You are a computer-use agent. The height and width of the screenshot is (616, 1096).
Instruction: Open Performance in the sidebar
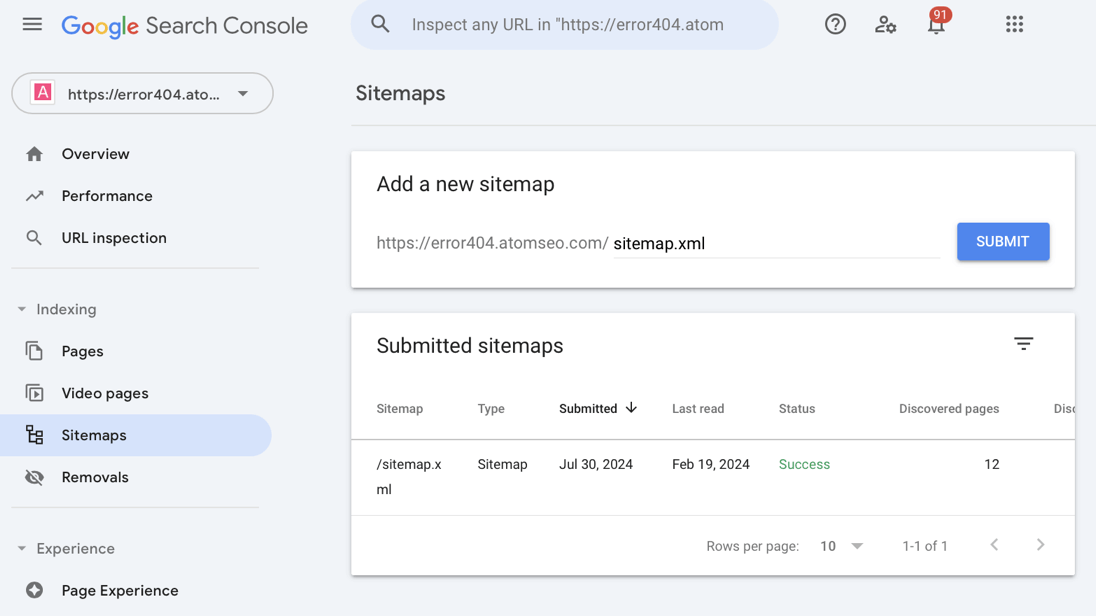107,196
